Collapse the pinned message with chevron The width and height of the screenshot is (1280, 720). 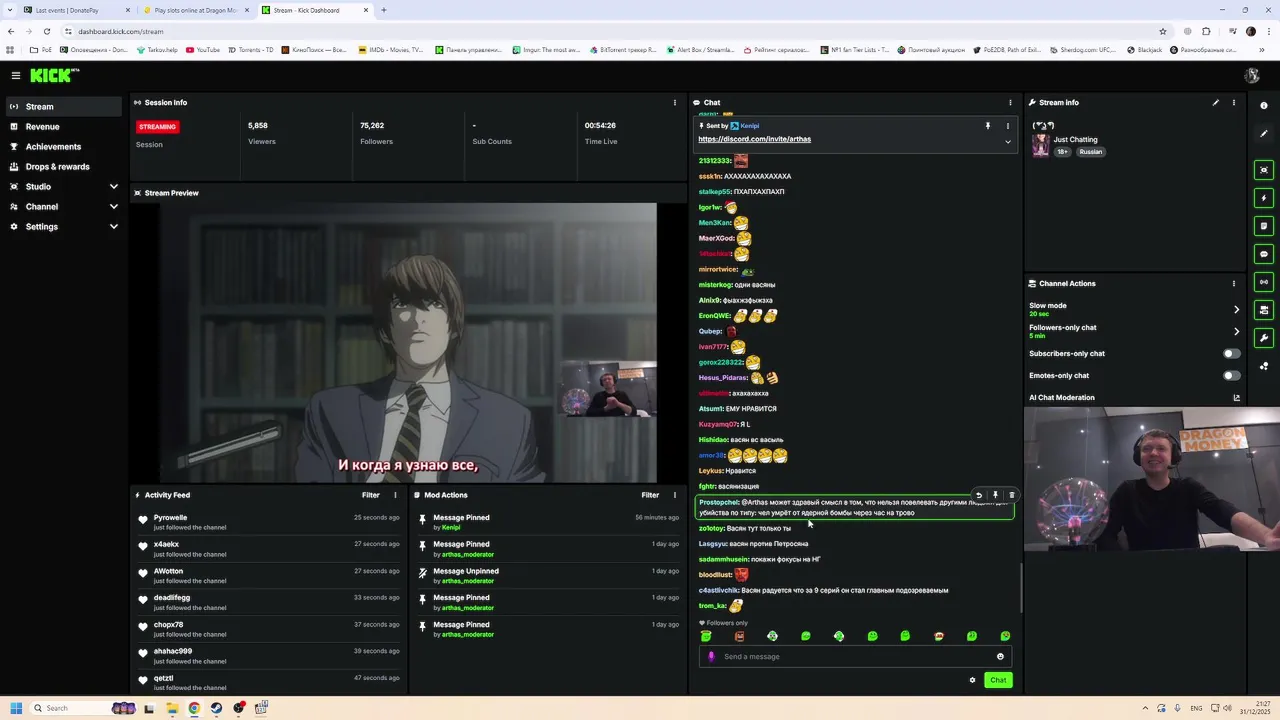coord(1007,142)
